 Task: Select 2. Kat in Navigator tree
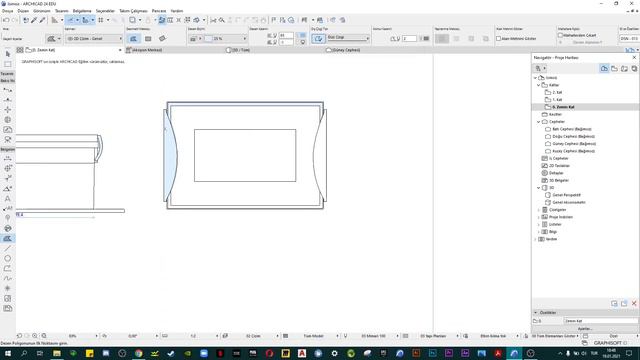tap(557, 93)
